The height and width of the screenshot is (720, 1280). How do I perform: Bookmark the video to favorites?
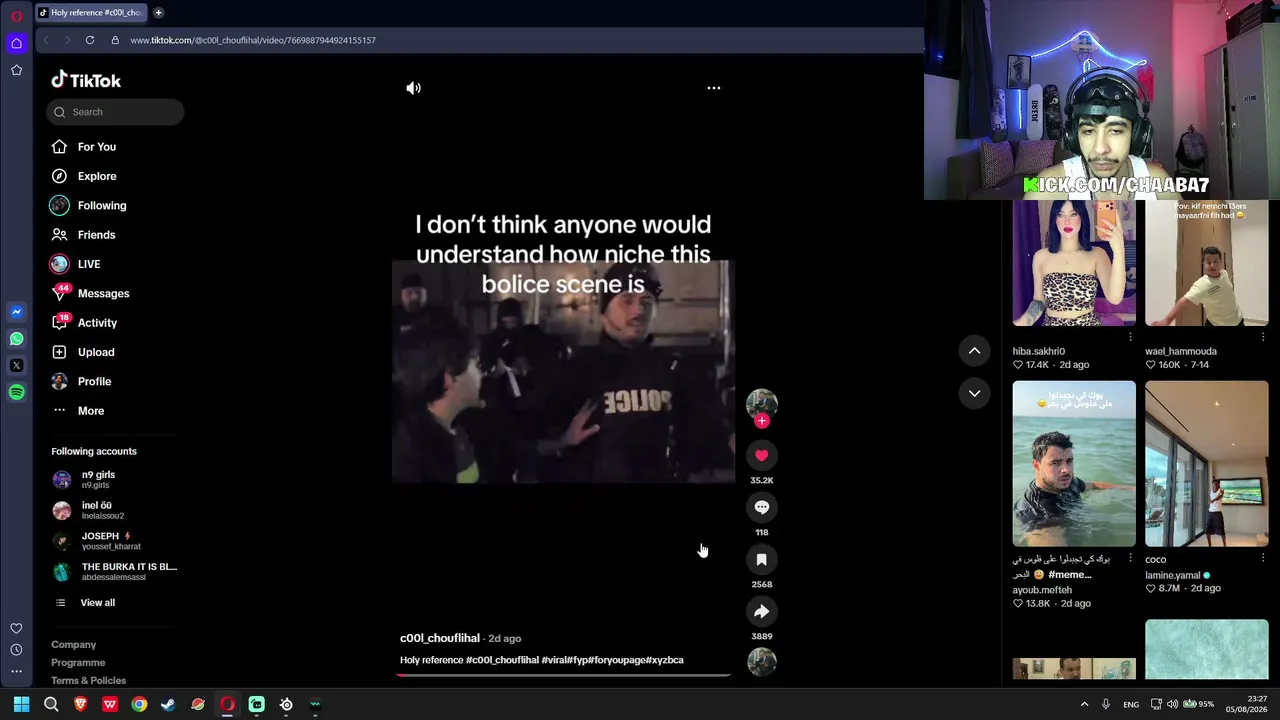[x=762, y=559]
